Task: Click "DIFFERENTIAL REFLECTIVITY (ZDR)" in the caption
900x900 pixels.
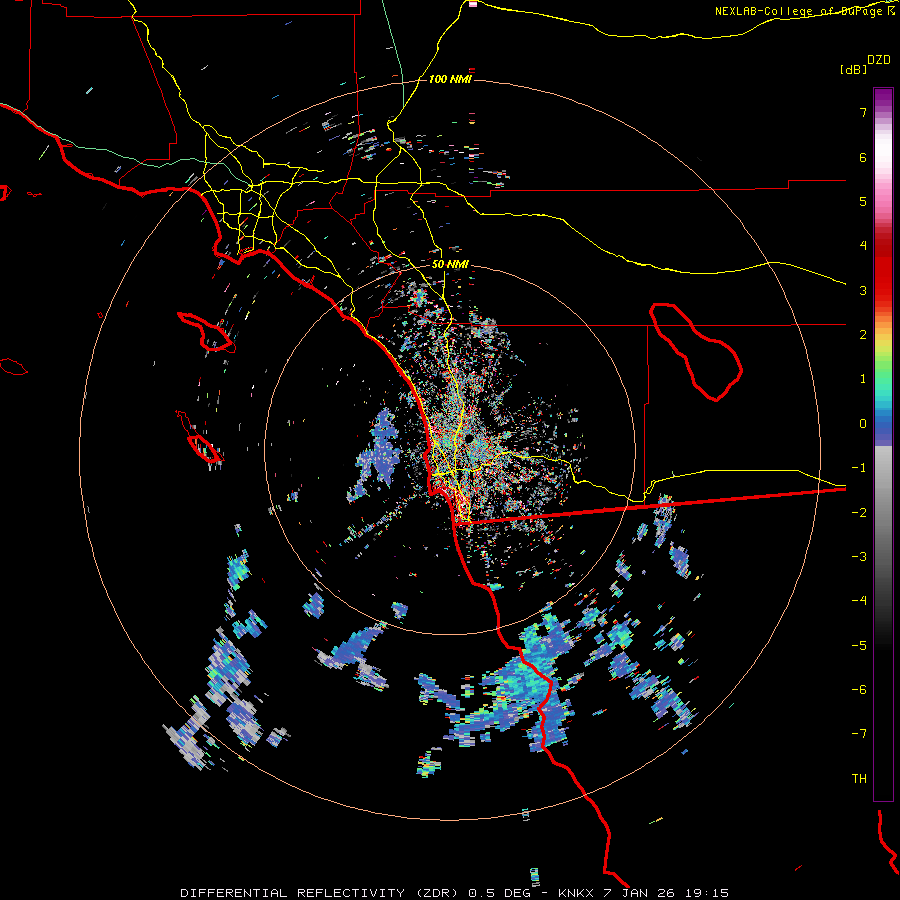Action: click(321, 893)
